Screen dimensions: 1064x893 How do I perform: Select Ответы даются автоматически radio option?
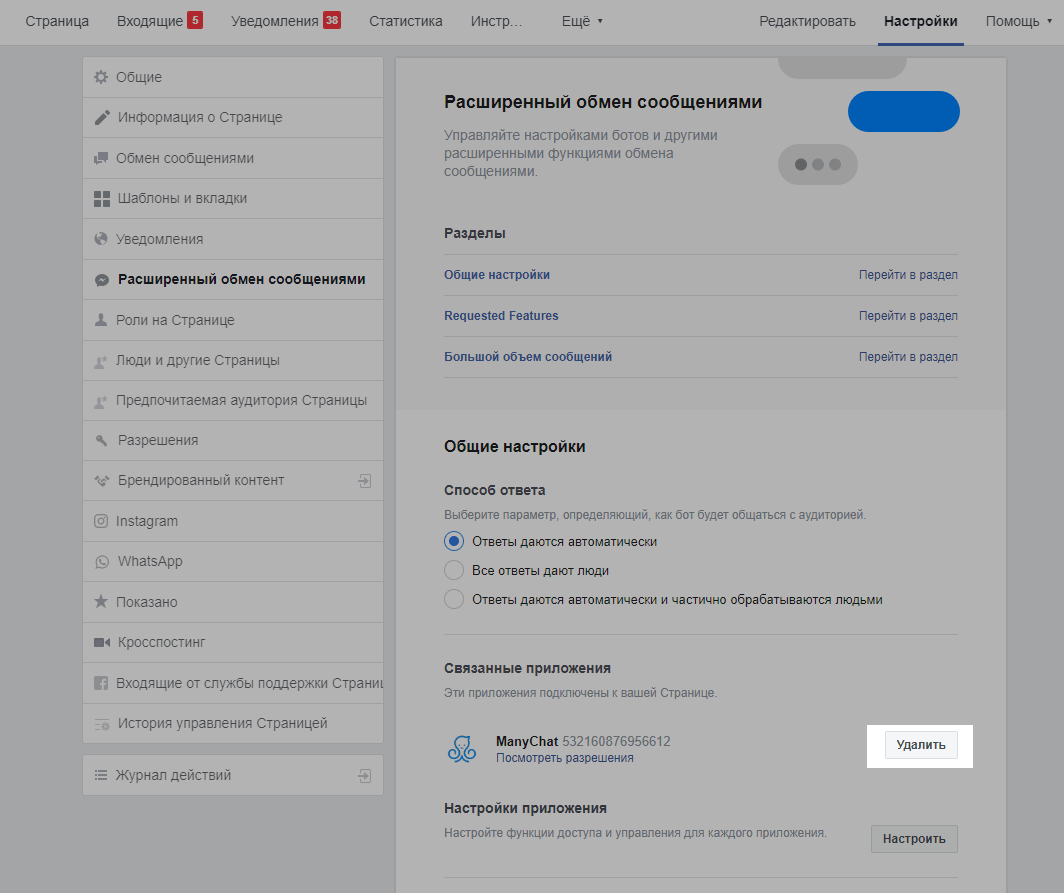pos(454,542)
